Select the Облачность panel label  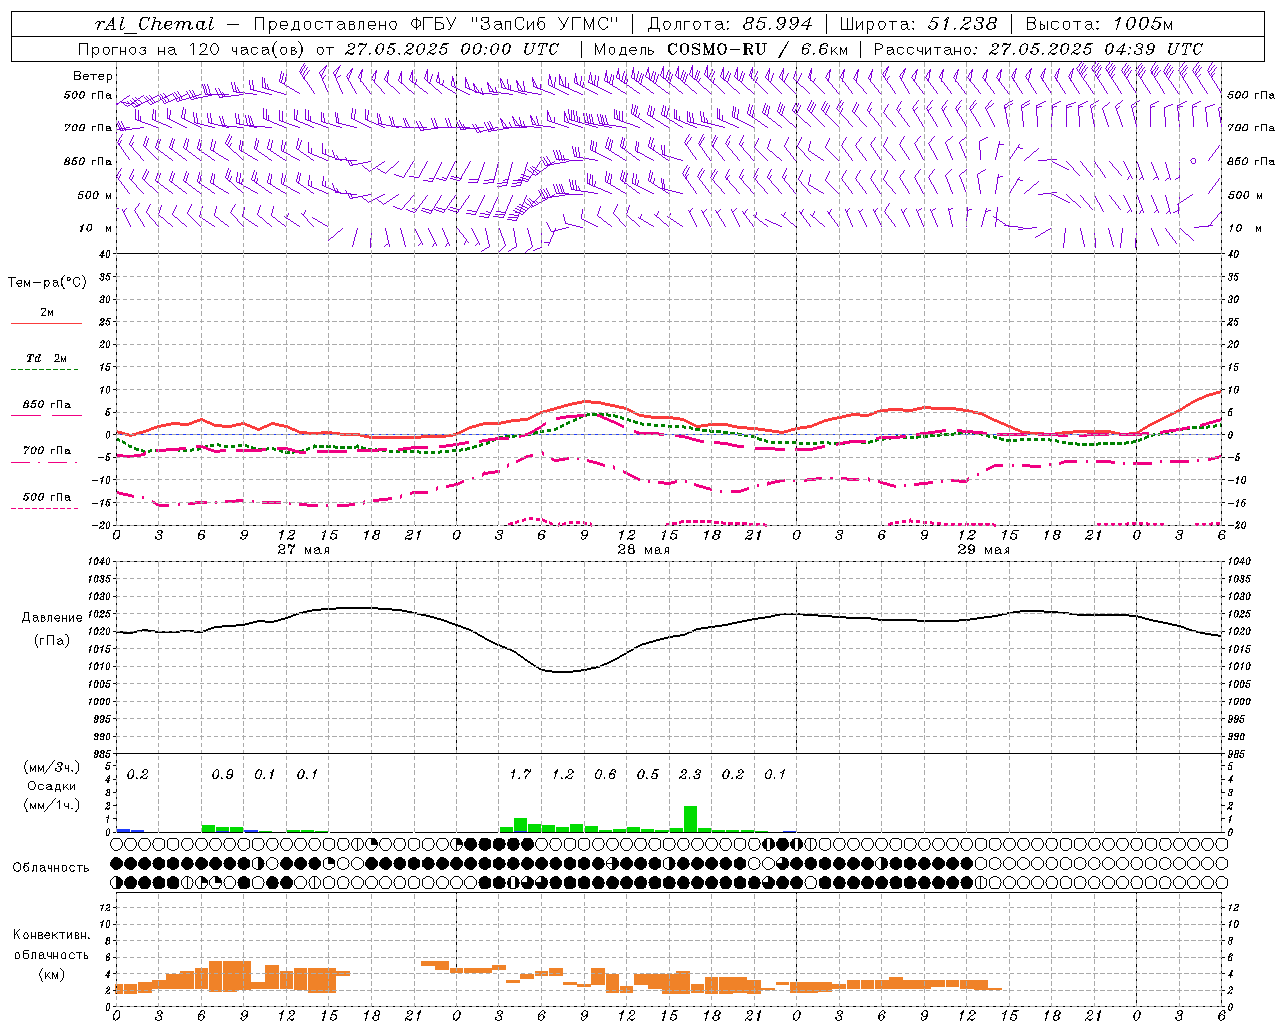(x=51, y=868)
